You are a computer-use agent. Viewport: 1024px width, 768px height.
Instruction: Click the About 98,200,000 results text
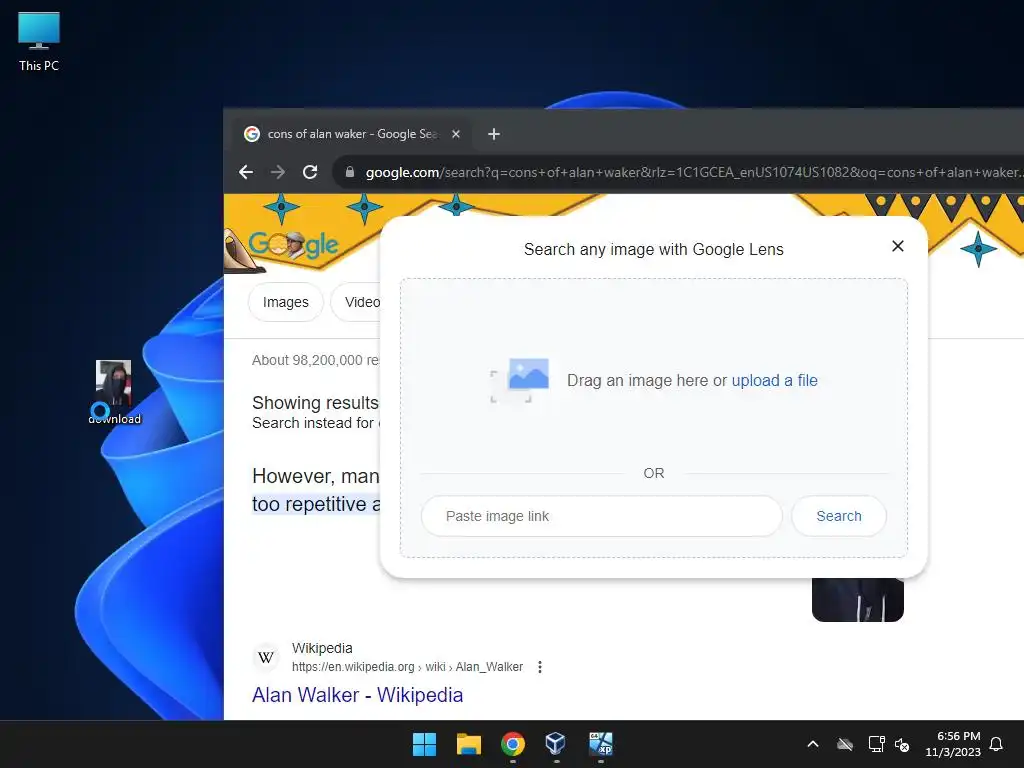[x=315, y=360]
